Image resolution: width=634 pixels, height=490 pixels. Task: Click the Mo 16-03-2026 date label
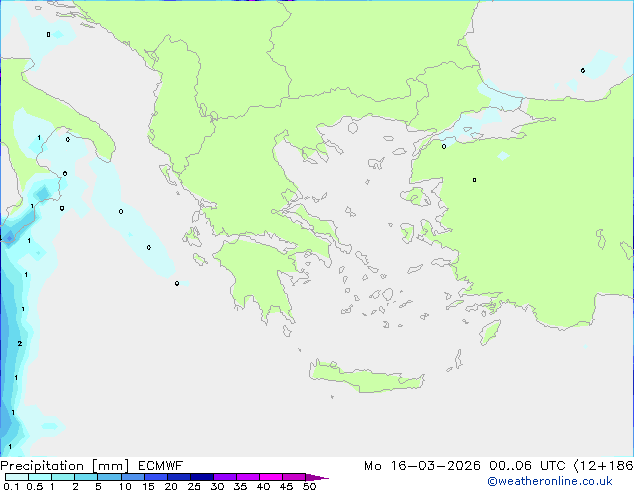coord(422,466)
